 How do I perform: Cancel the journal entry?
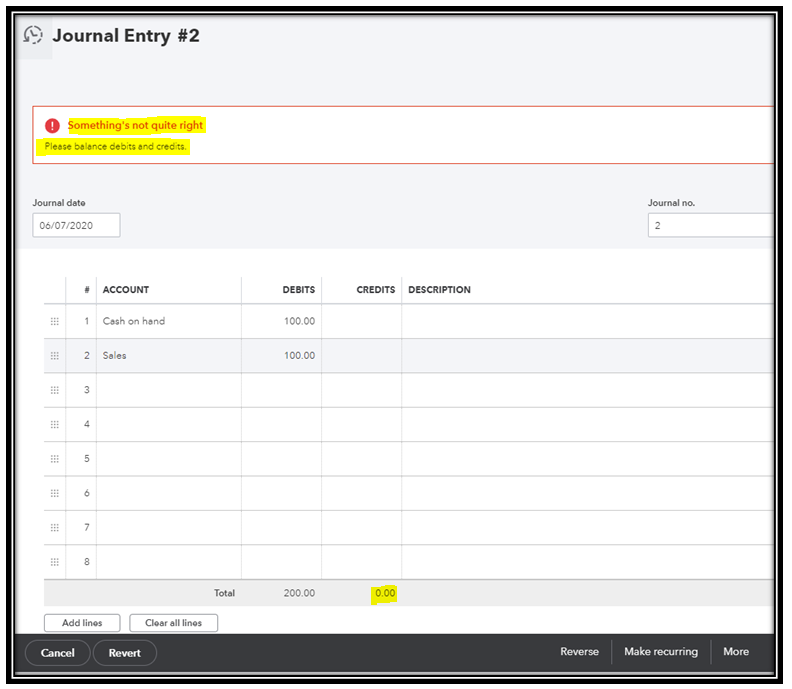coord(58,653)
